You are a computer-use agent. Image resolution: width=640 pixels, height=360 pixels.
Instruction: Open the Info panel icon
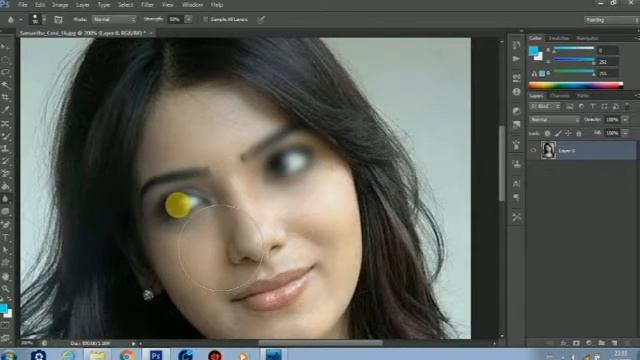coord(516,92)
